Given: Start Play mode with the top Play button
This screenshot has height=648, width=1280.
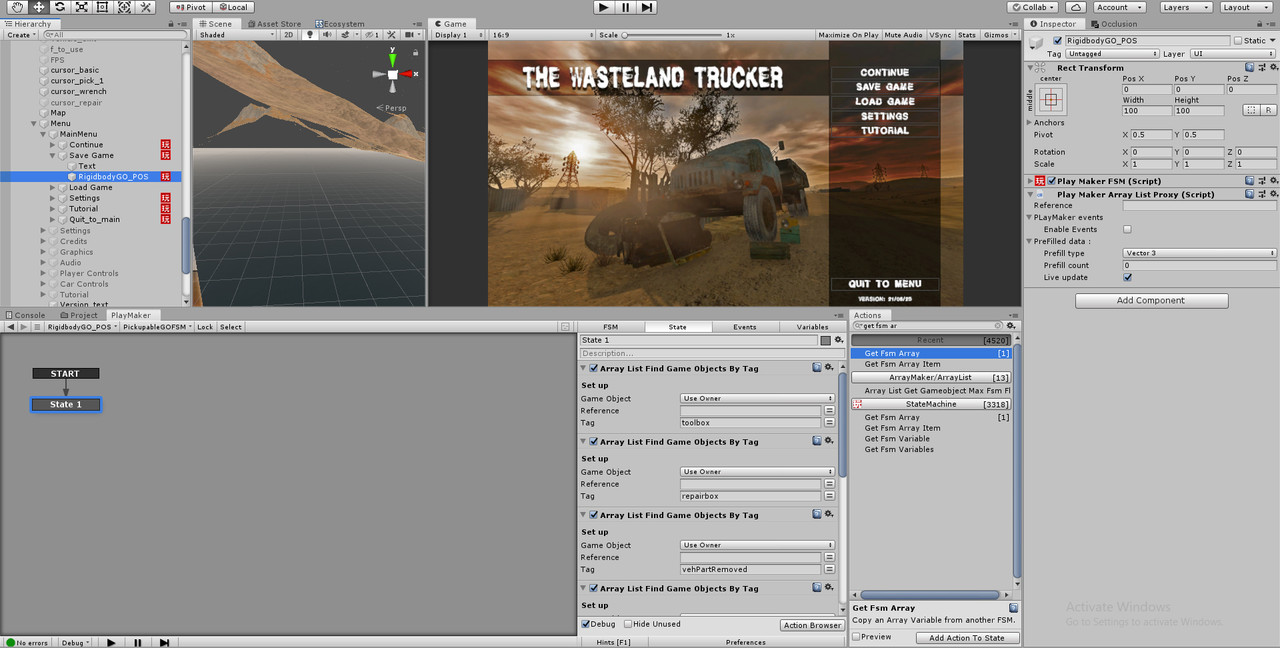Looking at the screenshot, I should [603, 7].
